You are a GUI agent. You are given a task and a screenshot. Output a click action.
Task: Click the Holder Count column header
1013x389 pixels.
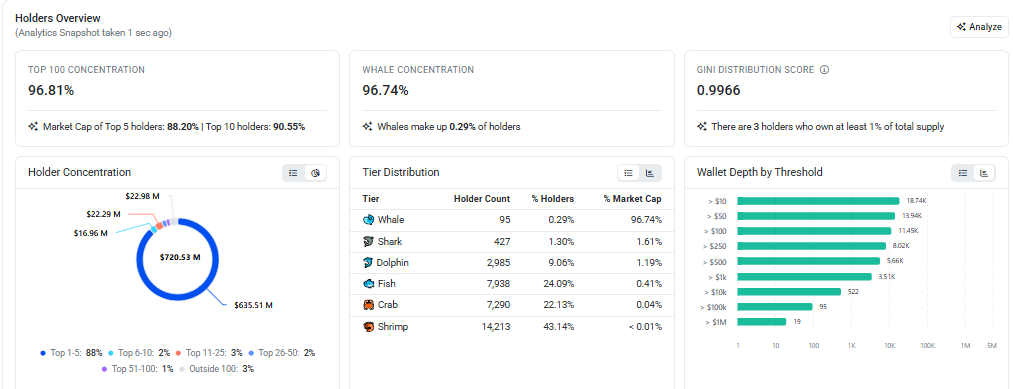pos(482,199)
